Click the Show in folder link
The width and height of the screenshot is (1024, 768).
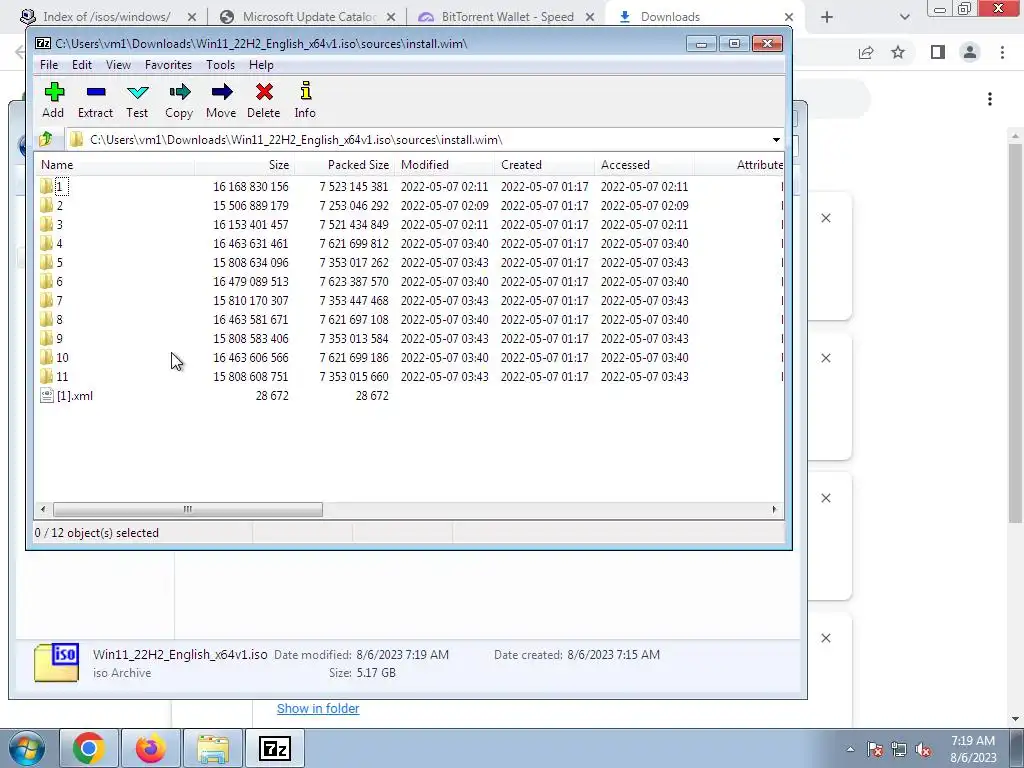[318, 709]
